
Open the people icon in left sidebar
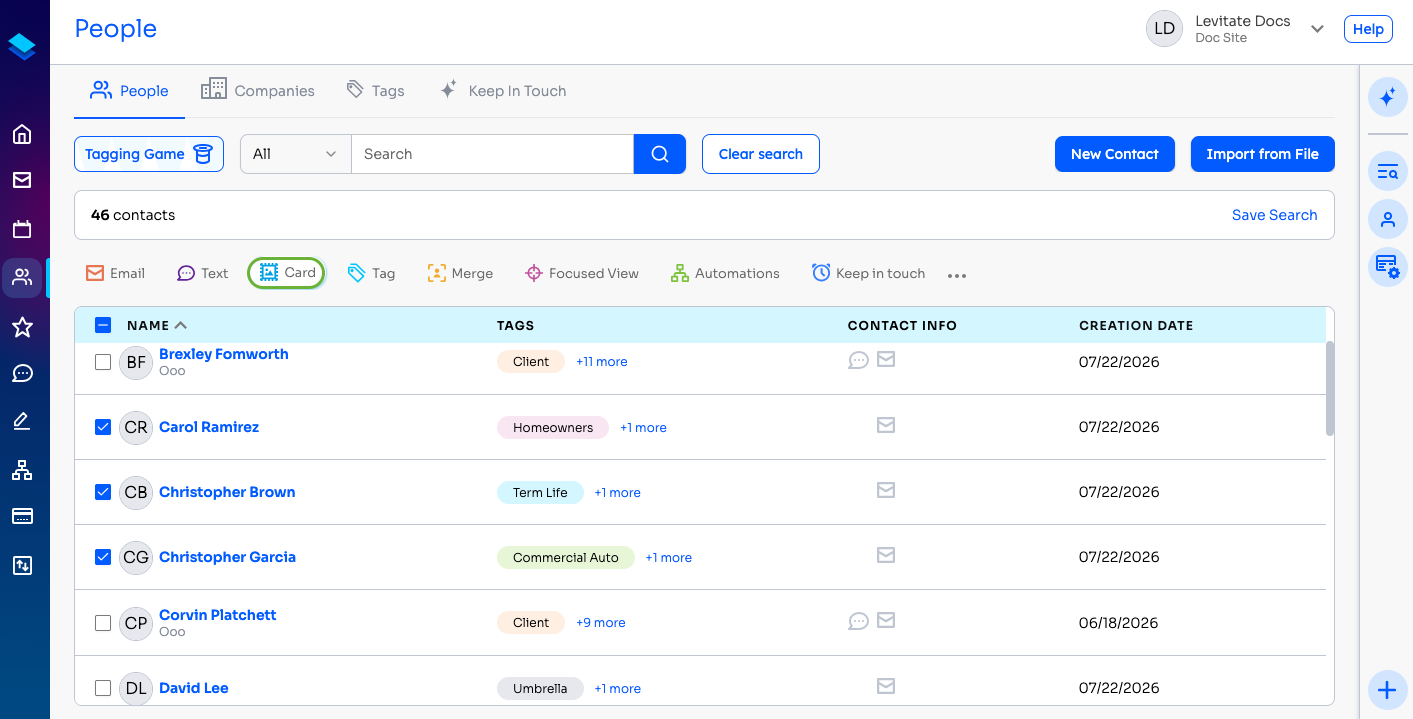pos(22,278)
